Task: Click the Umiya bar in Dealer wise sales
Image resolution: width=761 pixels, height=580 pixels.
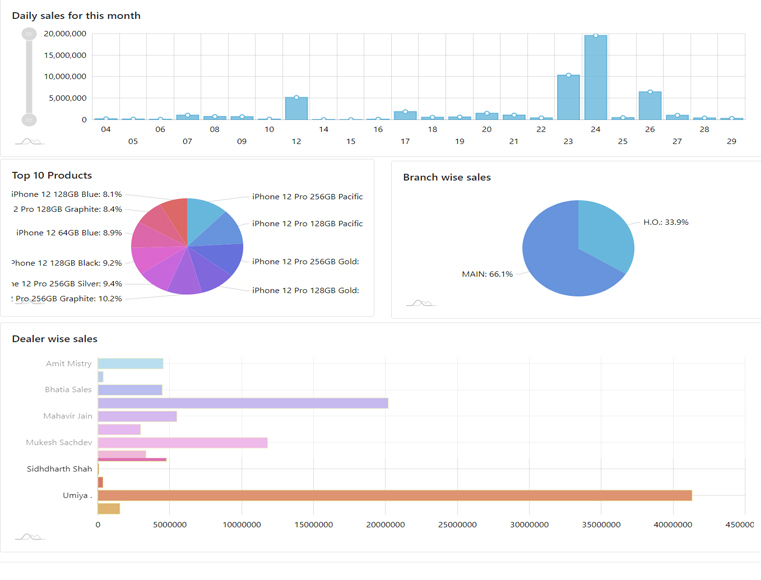Action: pyautogui.click(x=395, y=496)
